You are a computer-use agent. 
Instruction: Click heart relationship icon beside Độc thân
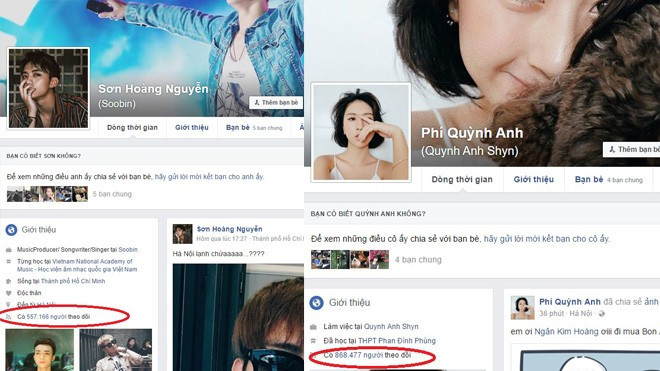[x=8, y=293]
